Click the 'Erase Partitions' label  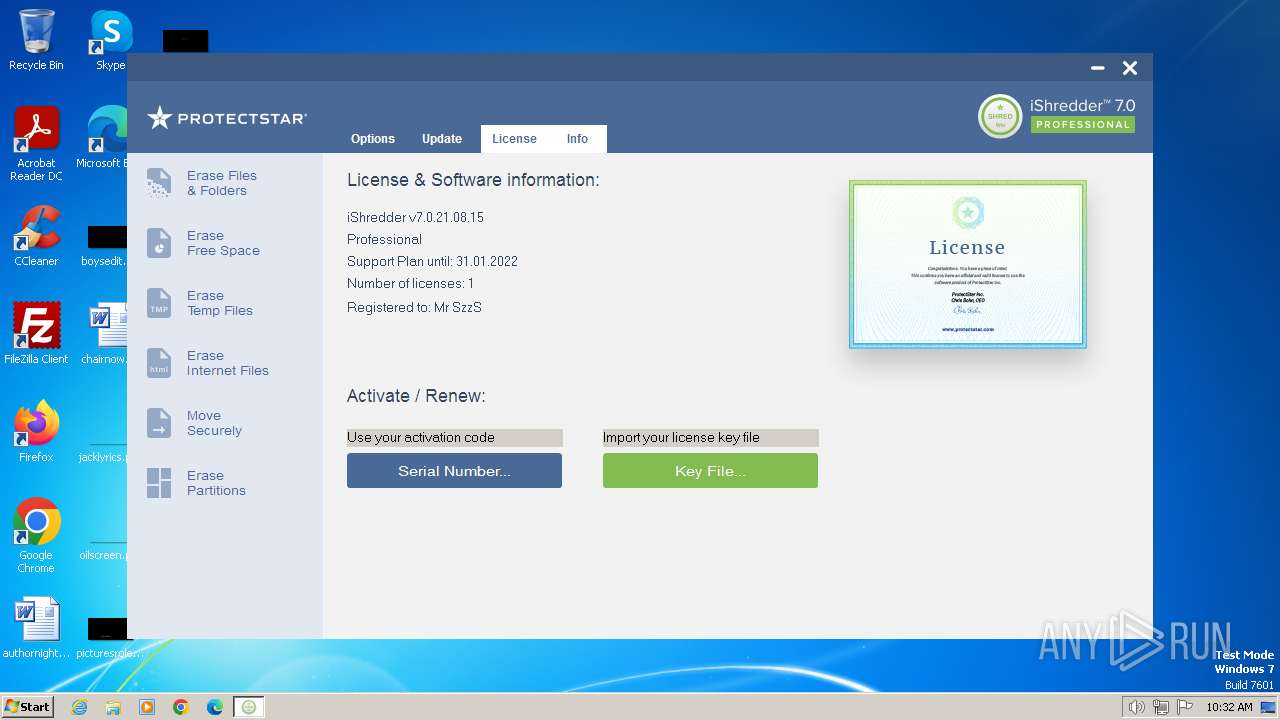click(216, 483)
